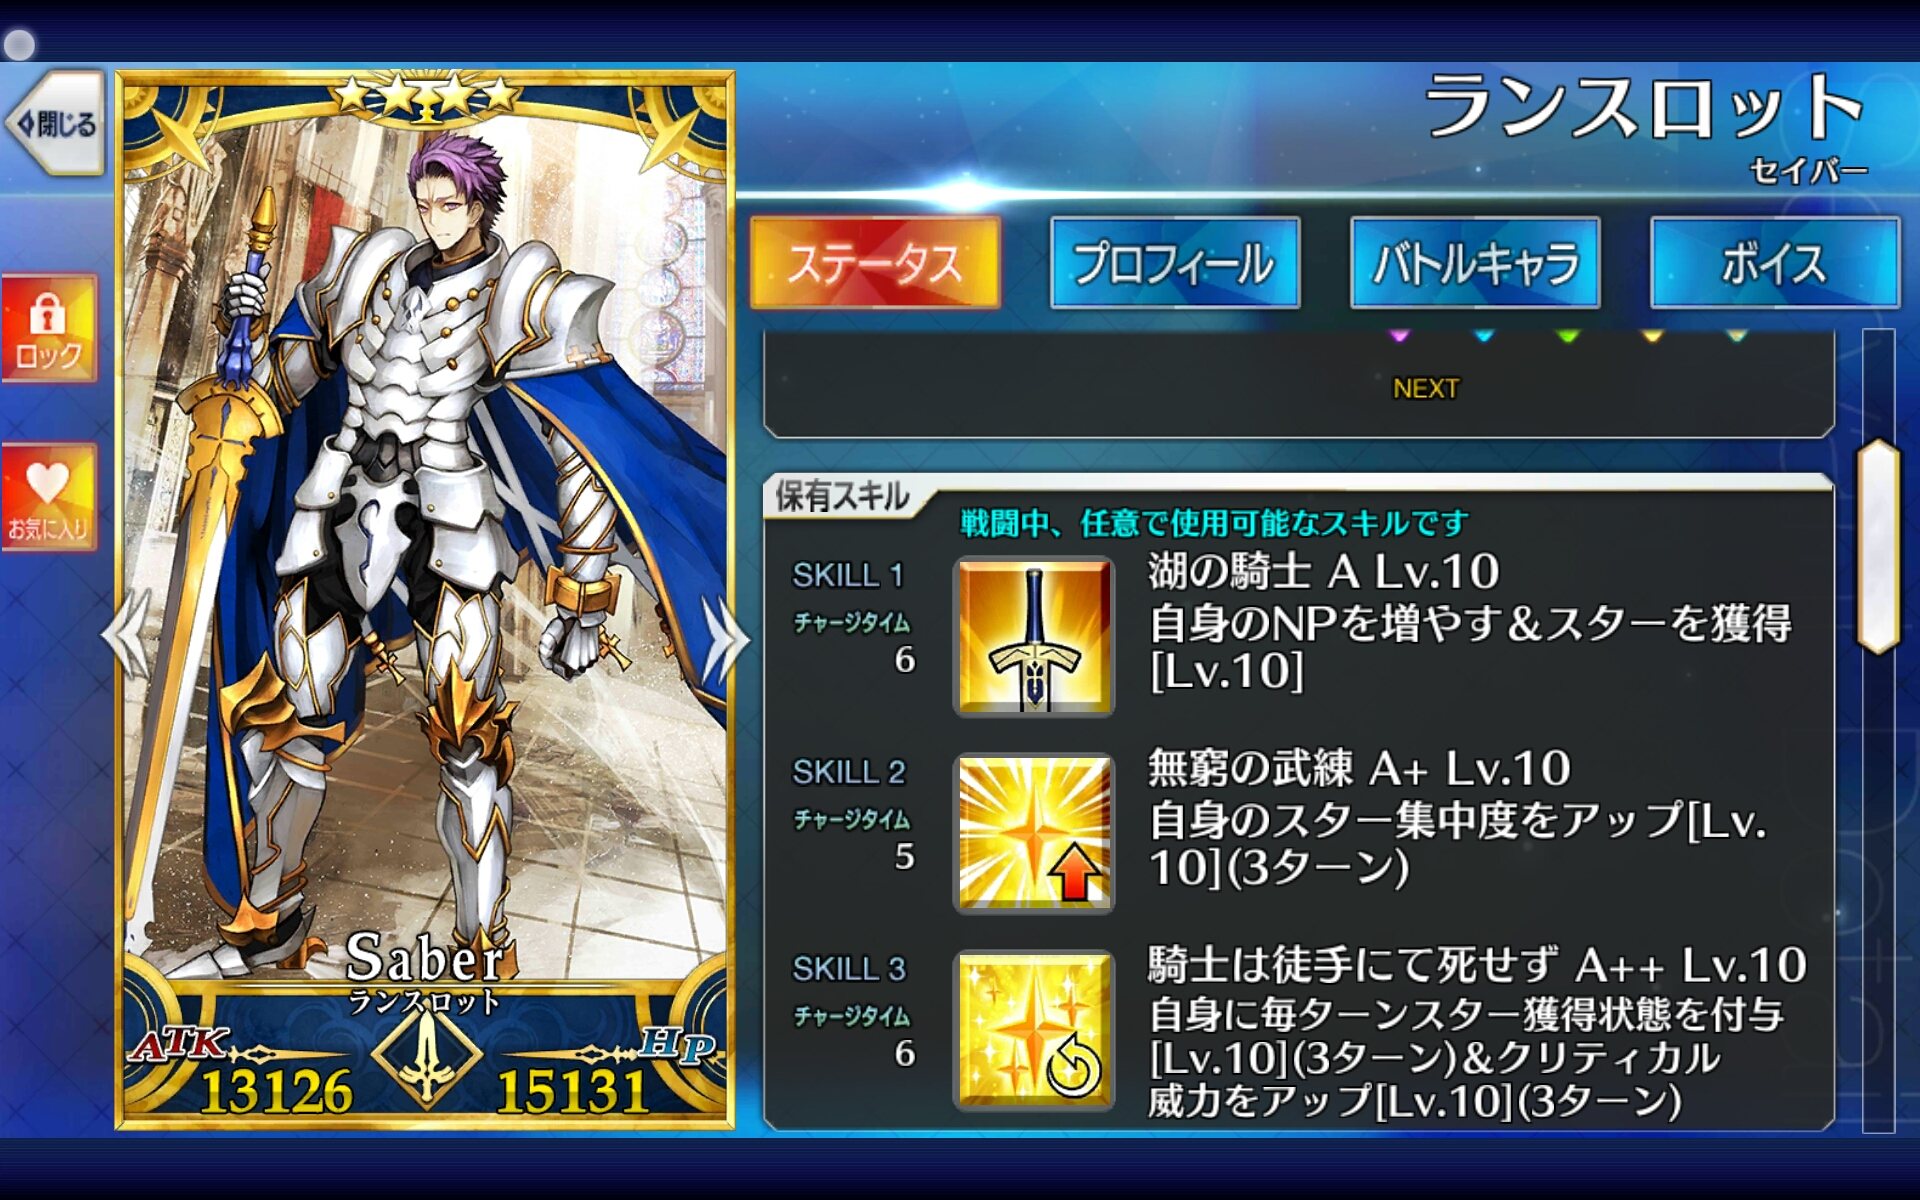Tap the small circle icon at top-left
1920x1200 pixels.
click(x=19, y=44)
